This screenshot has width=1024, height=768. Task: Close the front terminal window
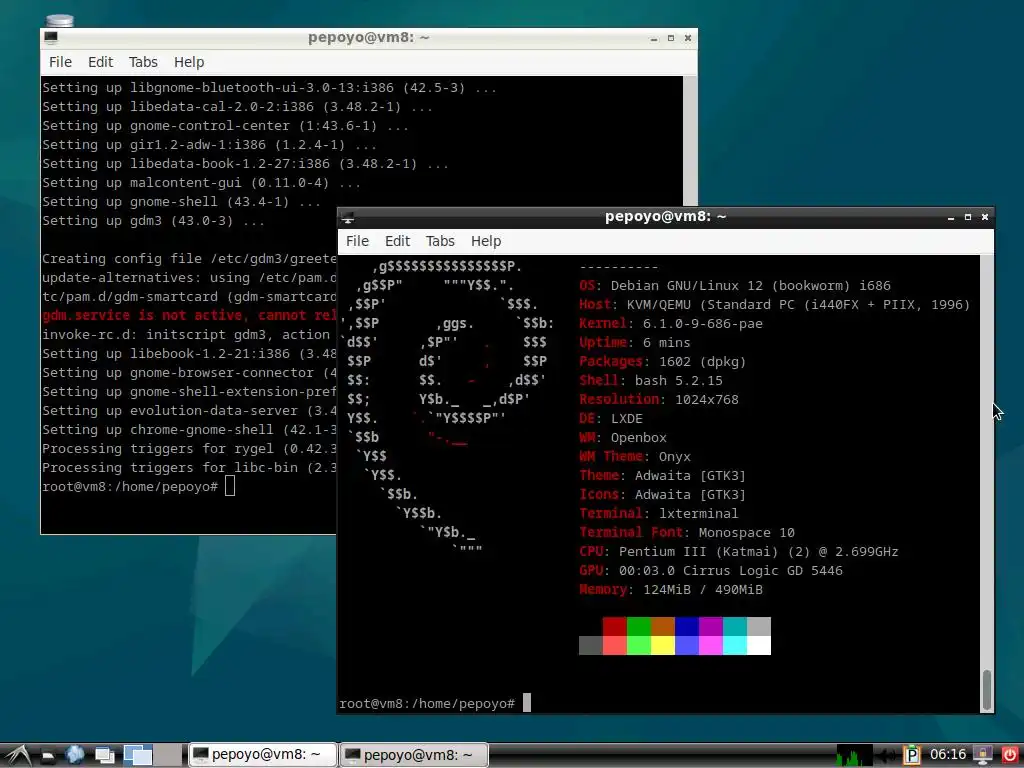point(985,217)
